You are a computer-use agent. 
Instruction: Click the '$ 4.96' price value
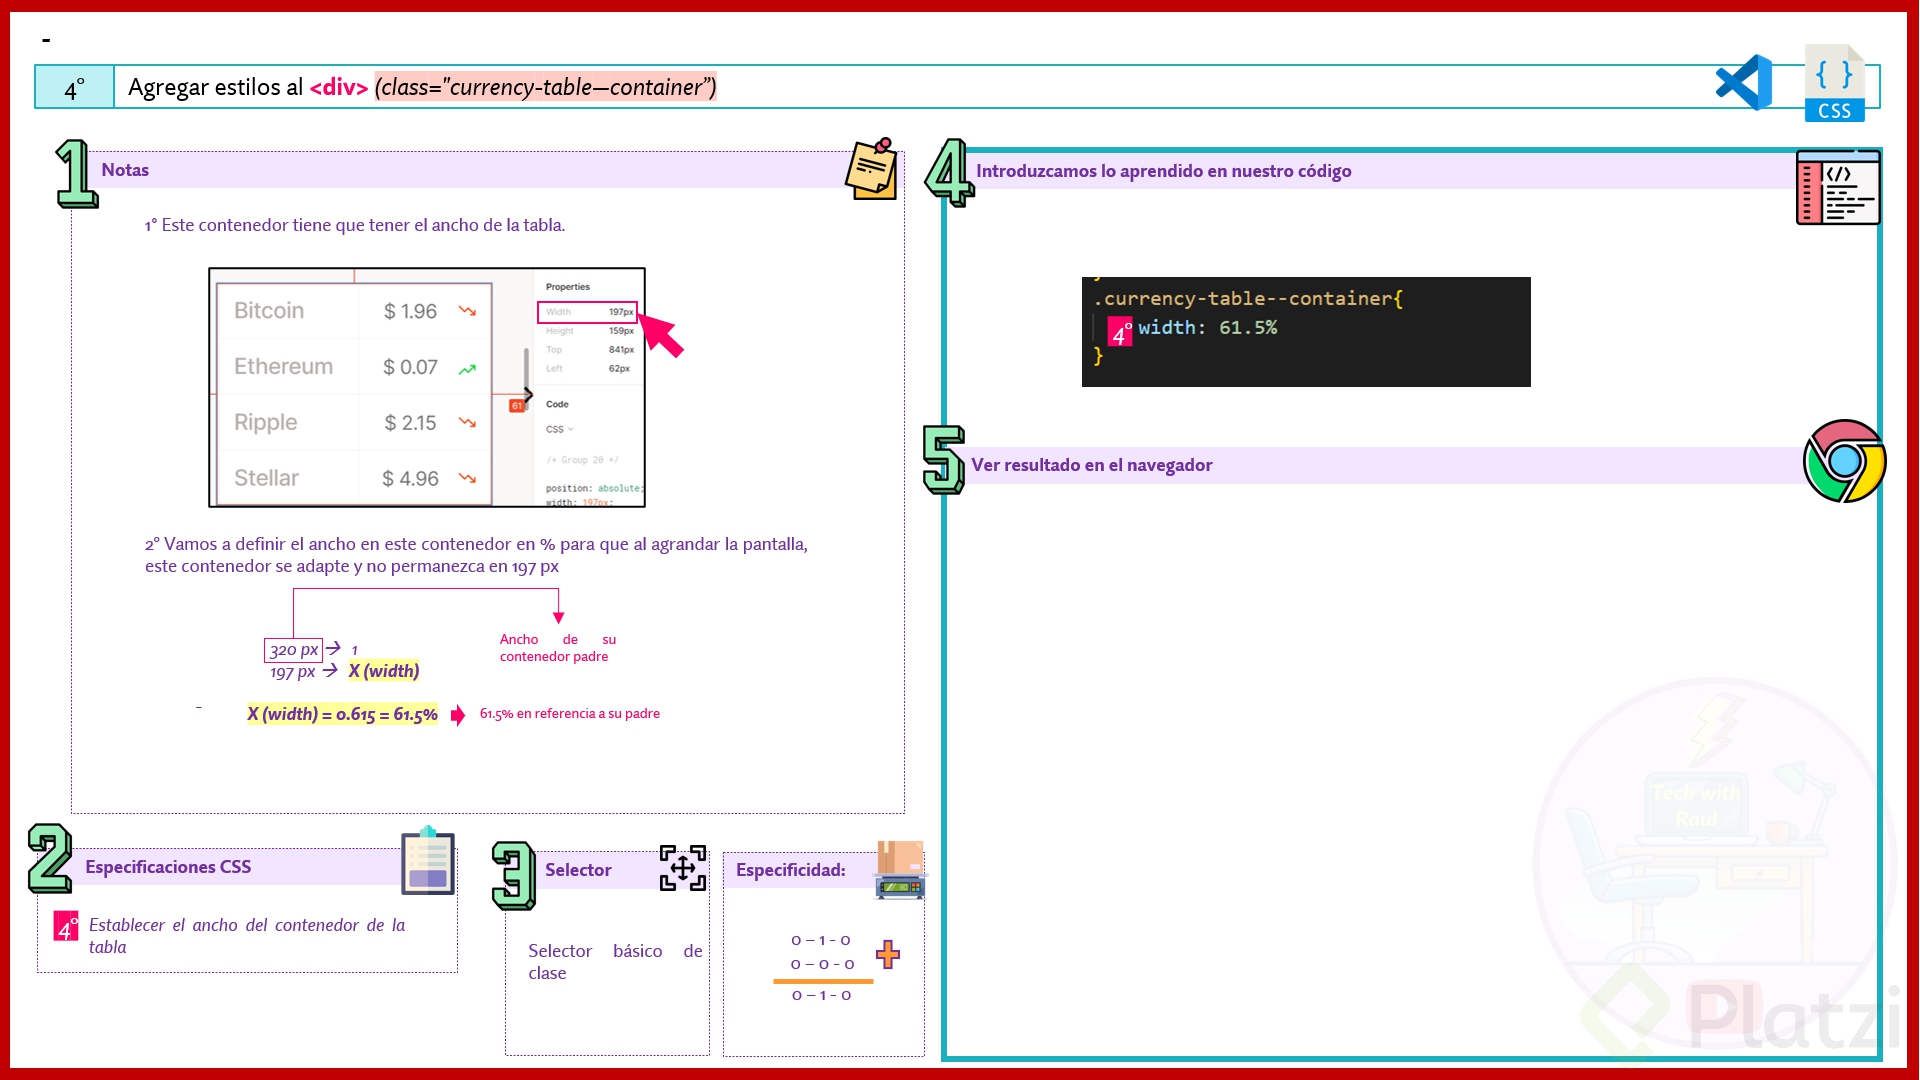click(x=410, y=479)
